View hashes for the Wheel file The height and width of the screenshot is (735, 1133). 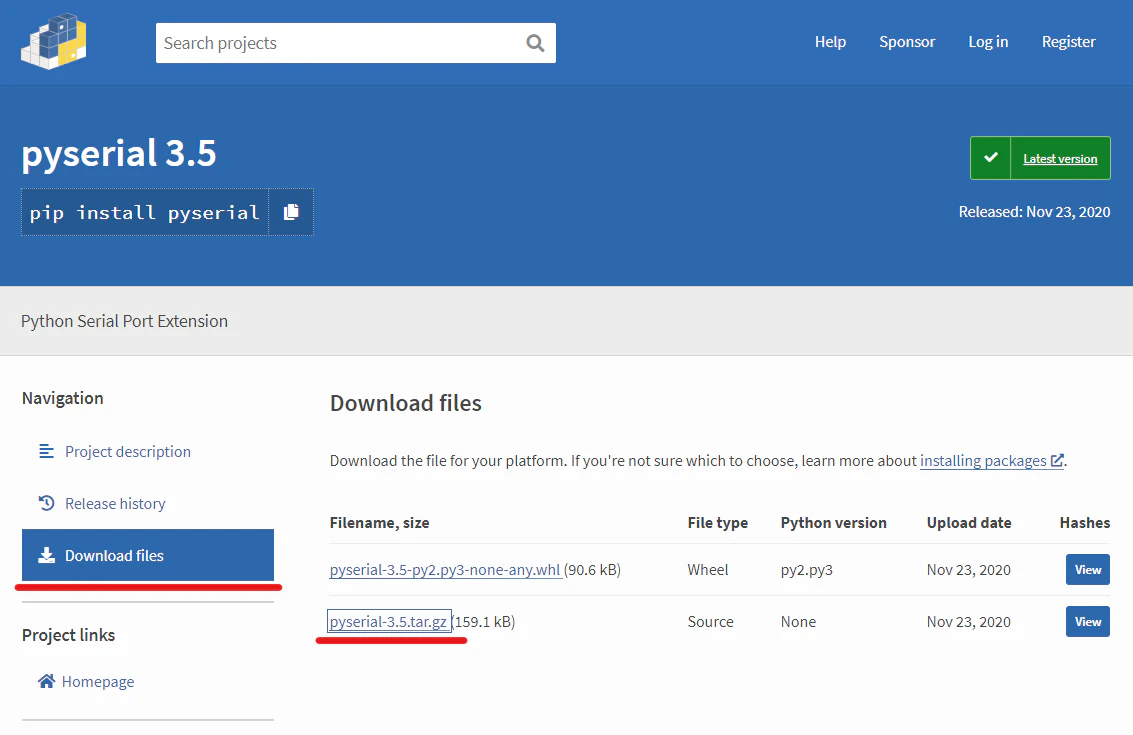(1087, 569)
